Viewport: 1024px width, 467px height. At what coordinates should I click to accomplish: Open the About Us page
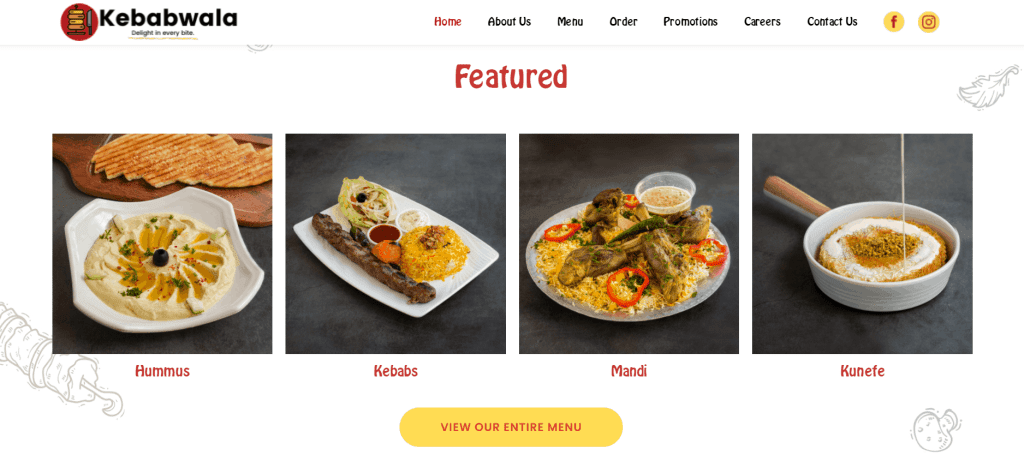point(509,22)
